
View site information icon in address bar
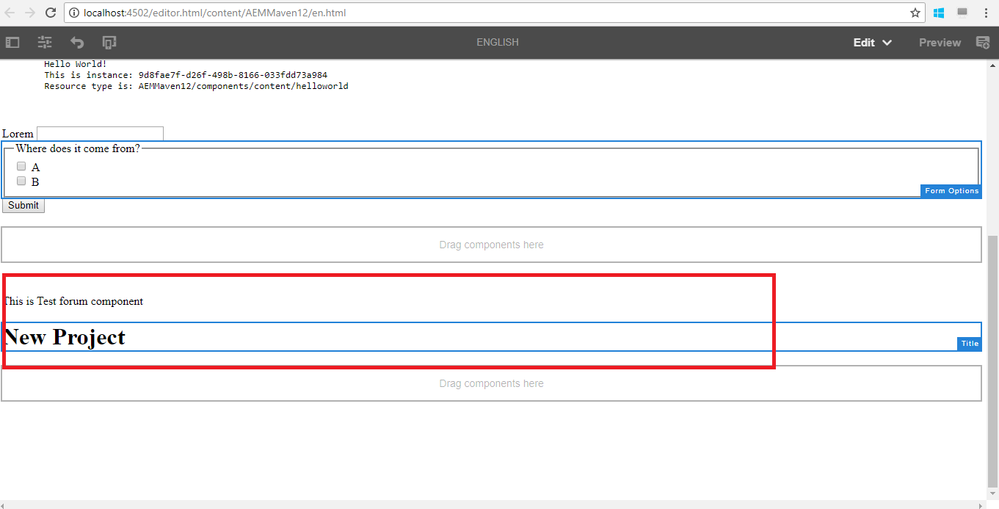(74, 13)
